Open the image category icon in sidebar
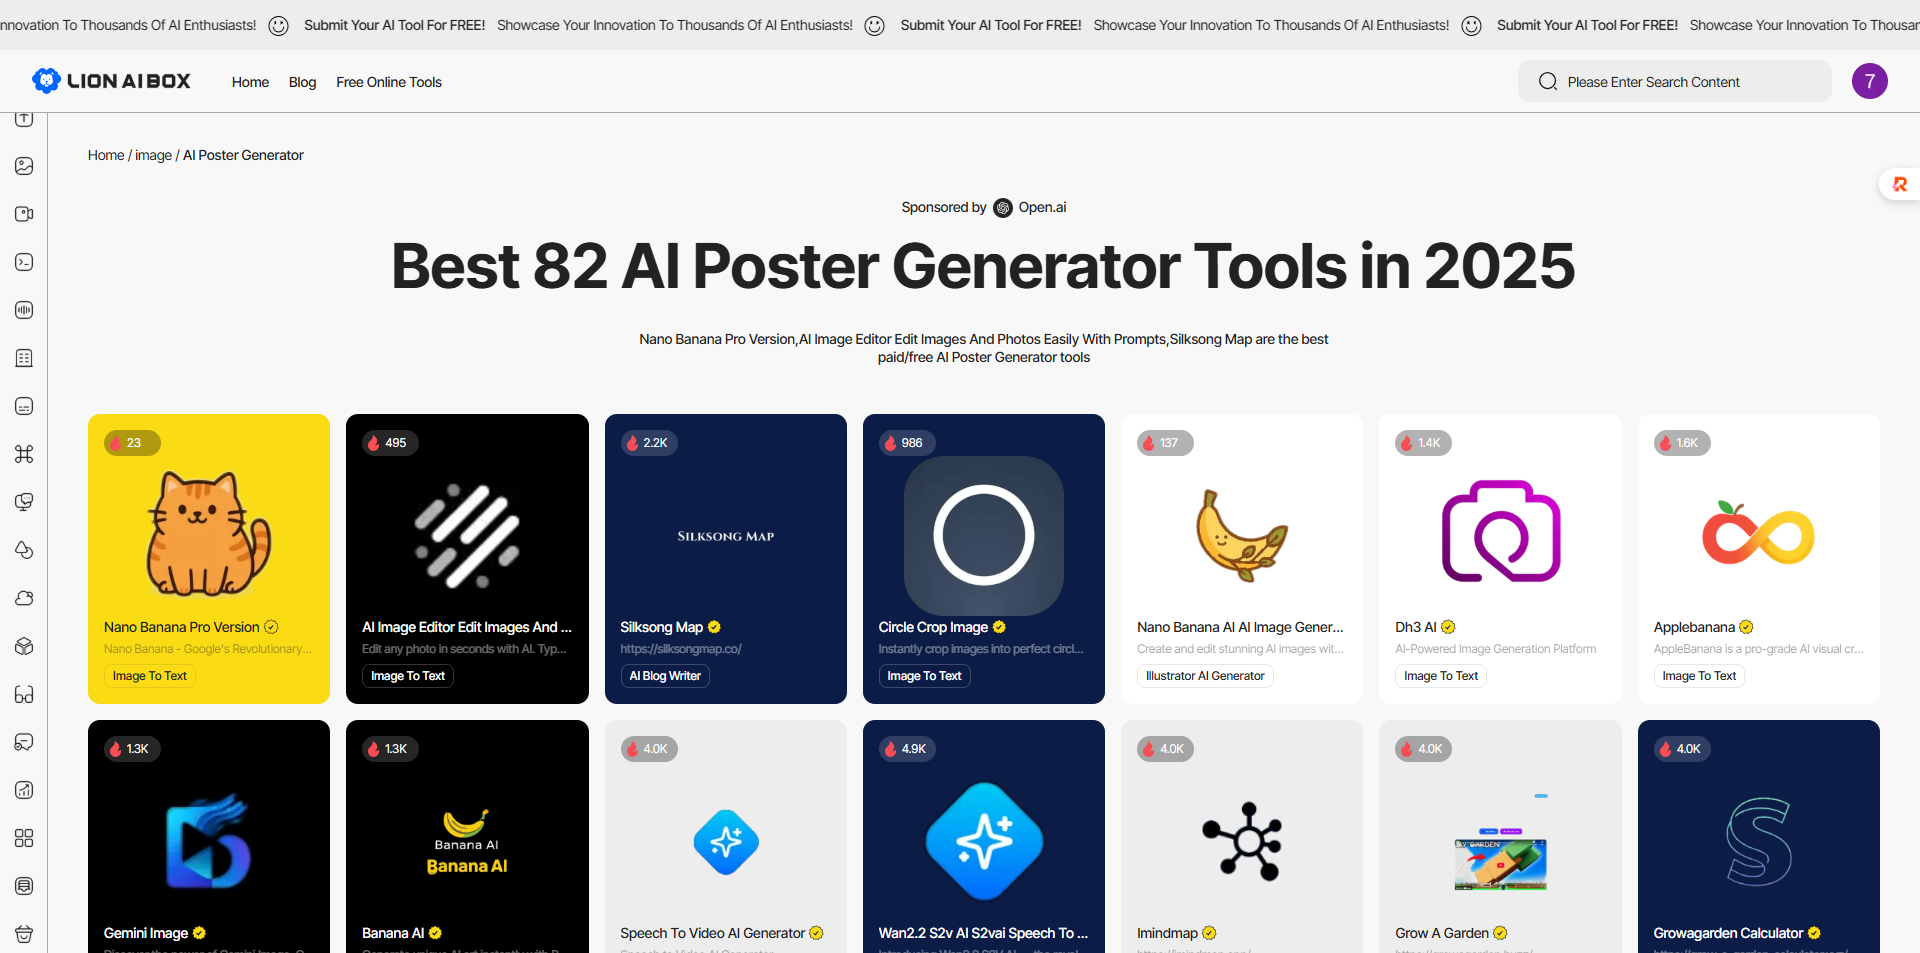 coord(24,166)
